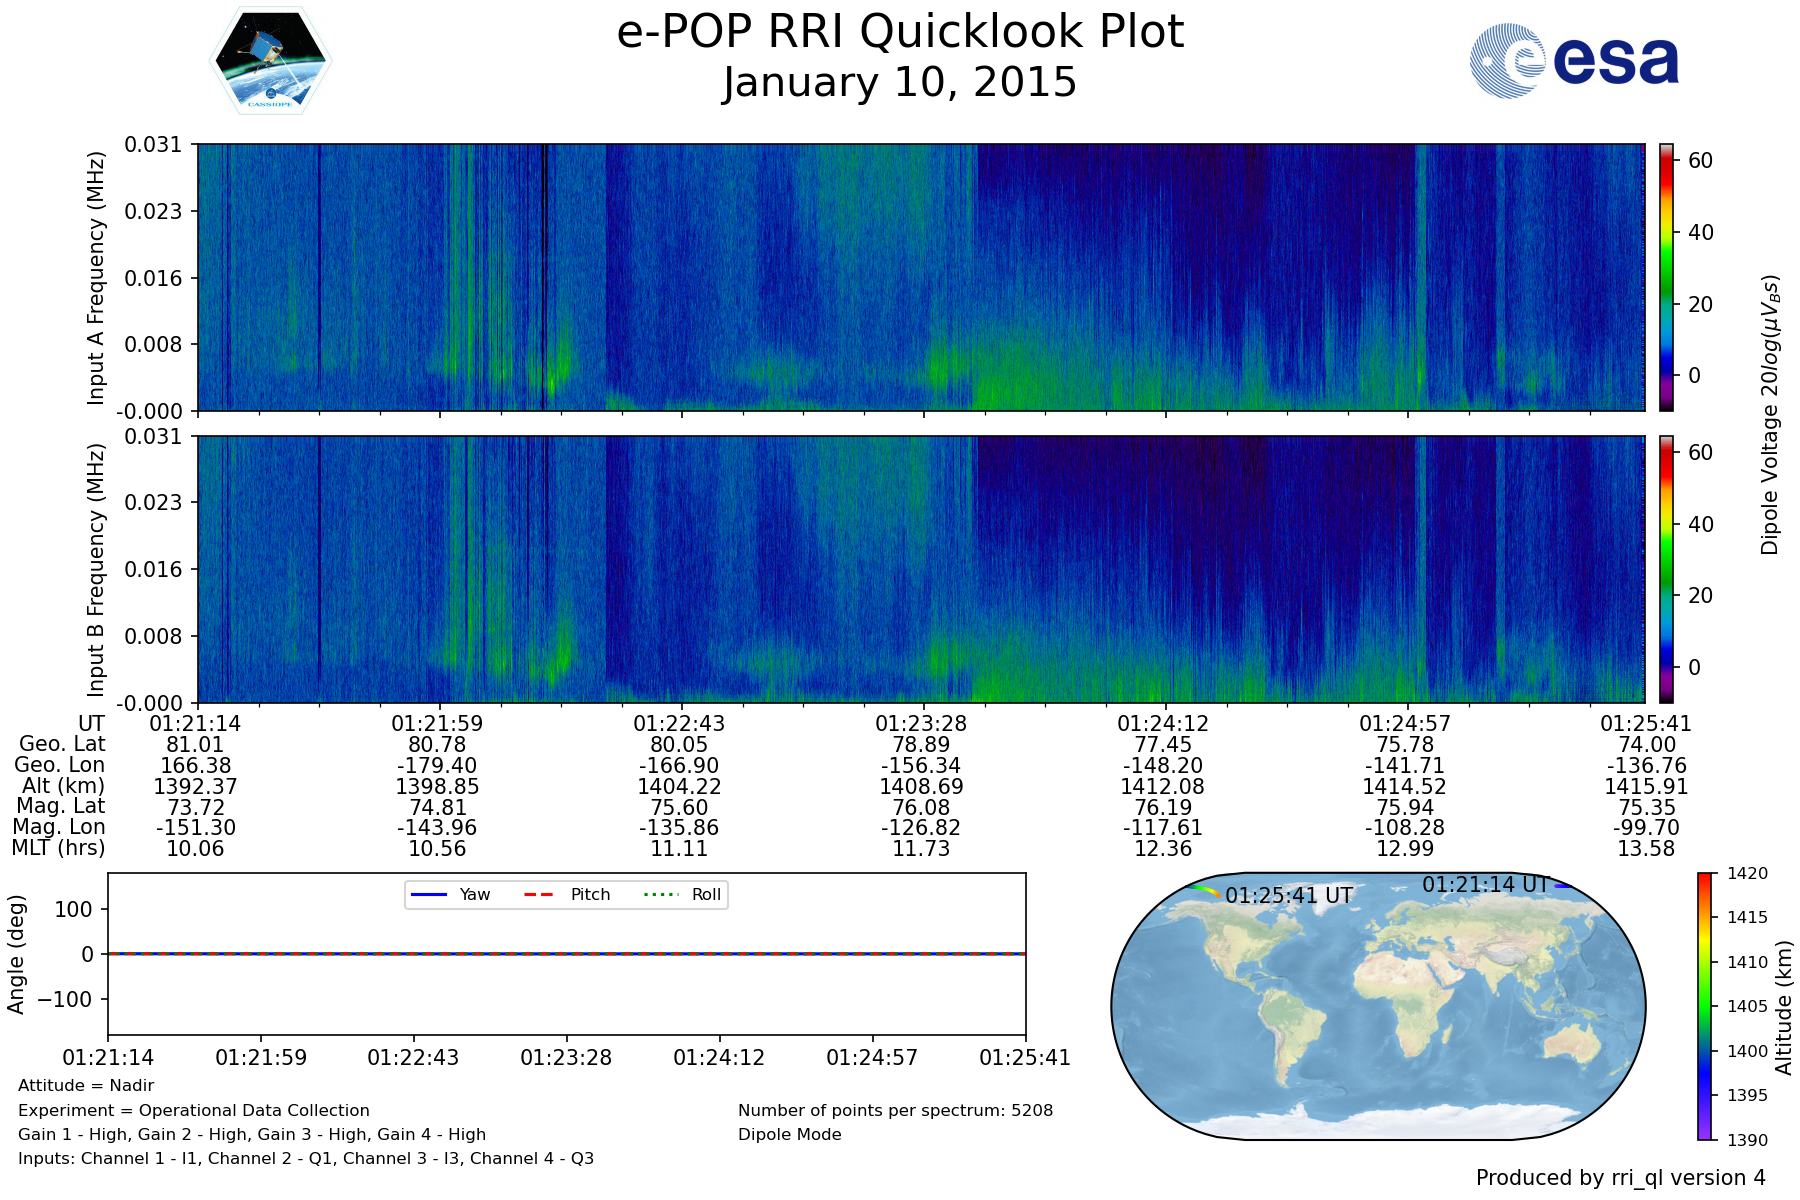Click the CASSIOPE satellite hexagon logo
1800x1200 pixels.
pos(270,61)
